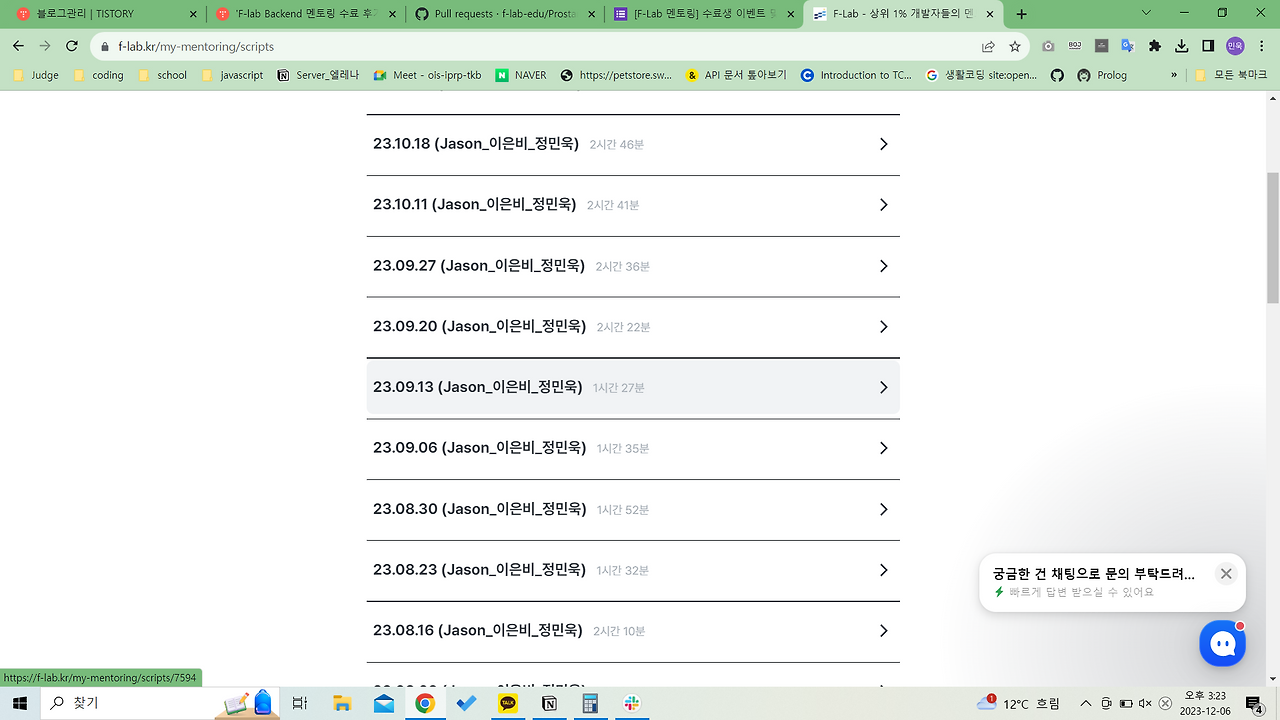1280x720 pixels.
Task: Open Chrome's downloads icon
Action: coord(1182,46)
